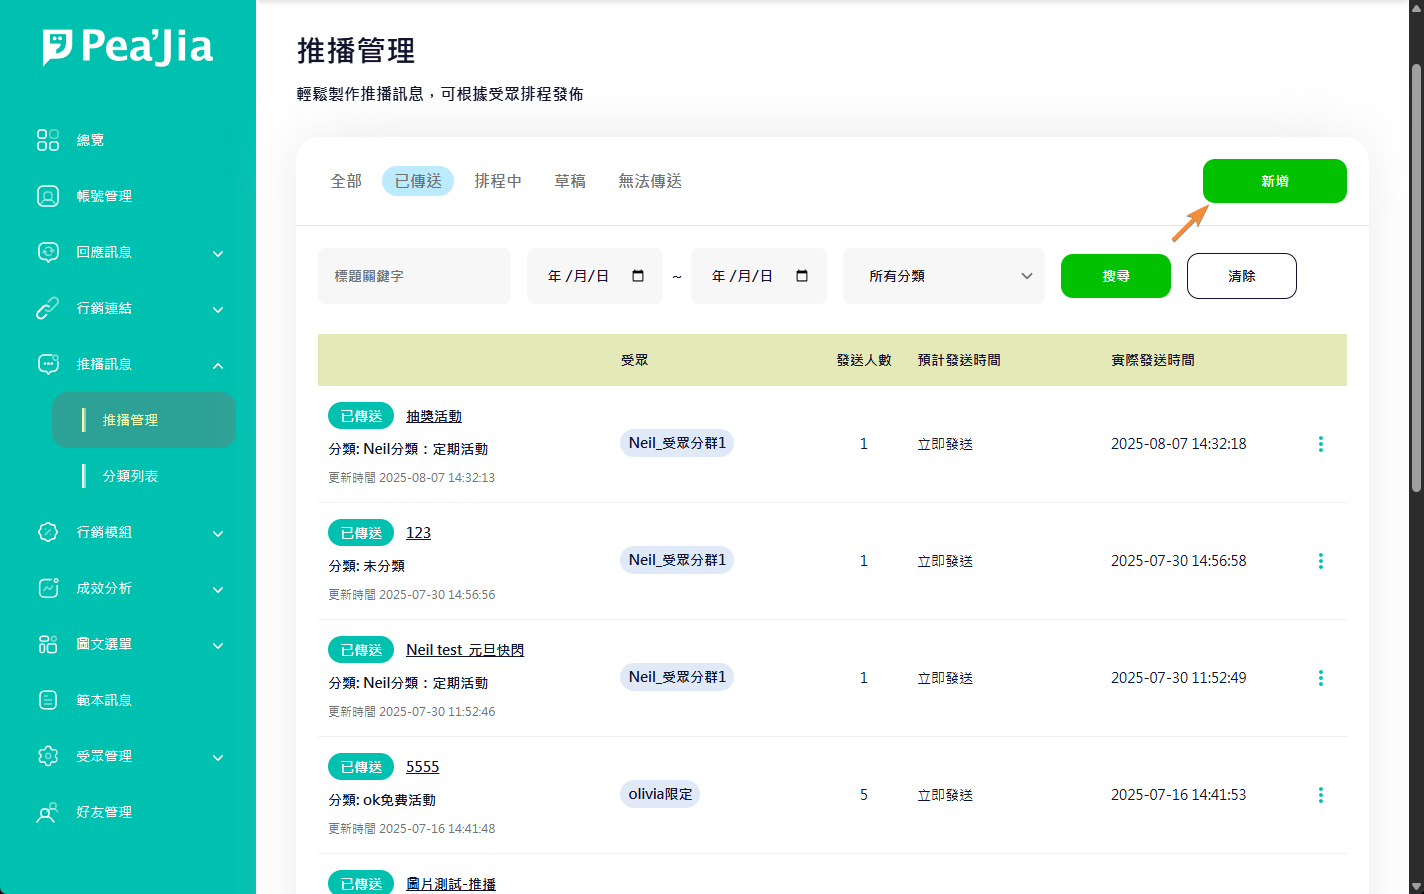Switch to the 草稿 tab
The width and height of the screenshot is (1424, 894).
click(x=570, y=181)
